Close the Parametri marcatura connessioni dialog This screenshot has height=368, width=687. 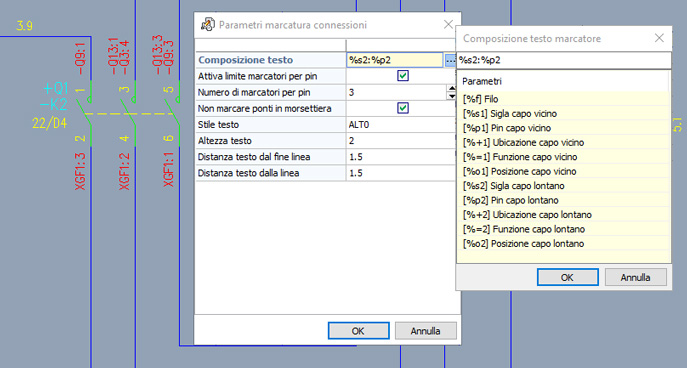(x=448, y=25)
